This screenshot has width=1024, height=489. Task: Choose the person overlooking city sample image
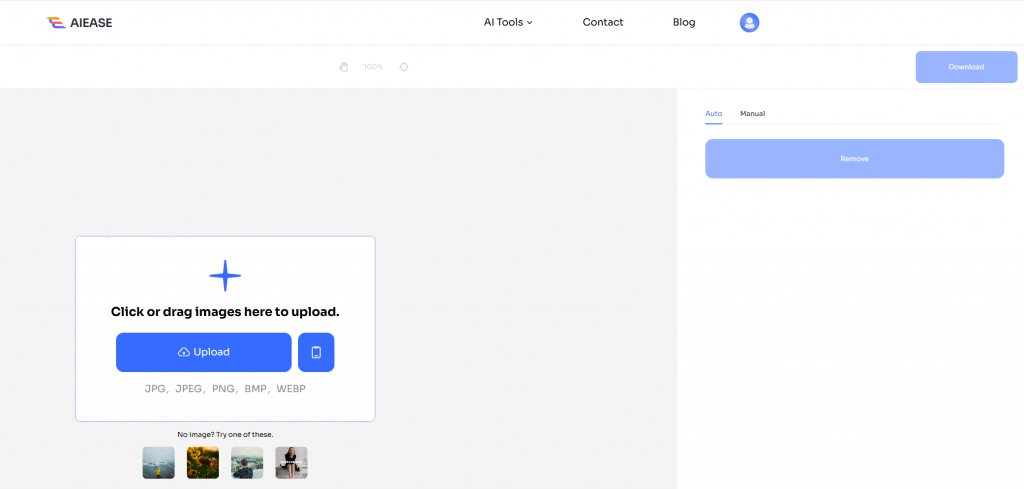[247, 463]
